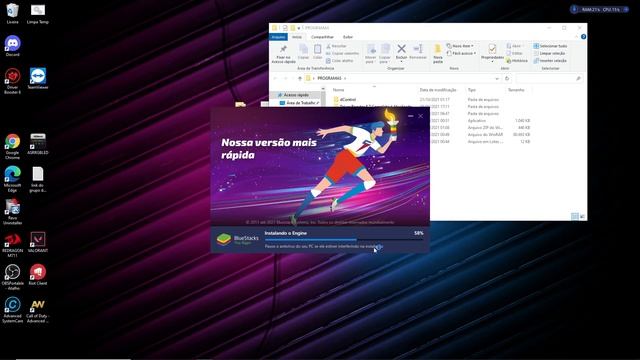Click the RAM CPU monitor widget

600,9
